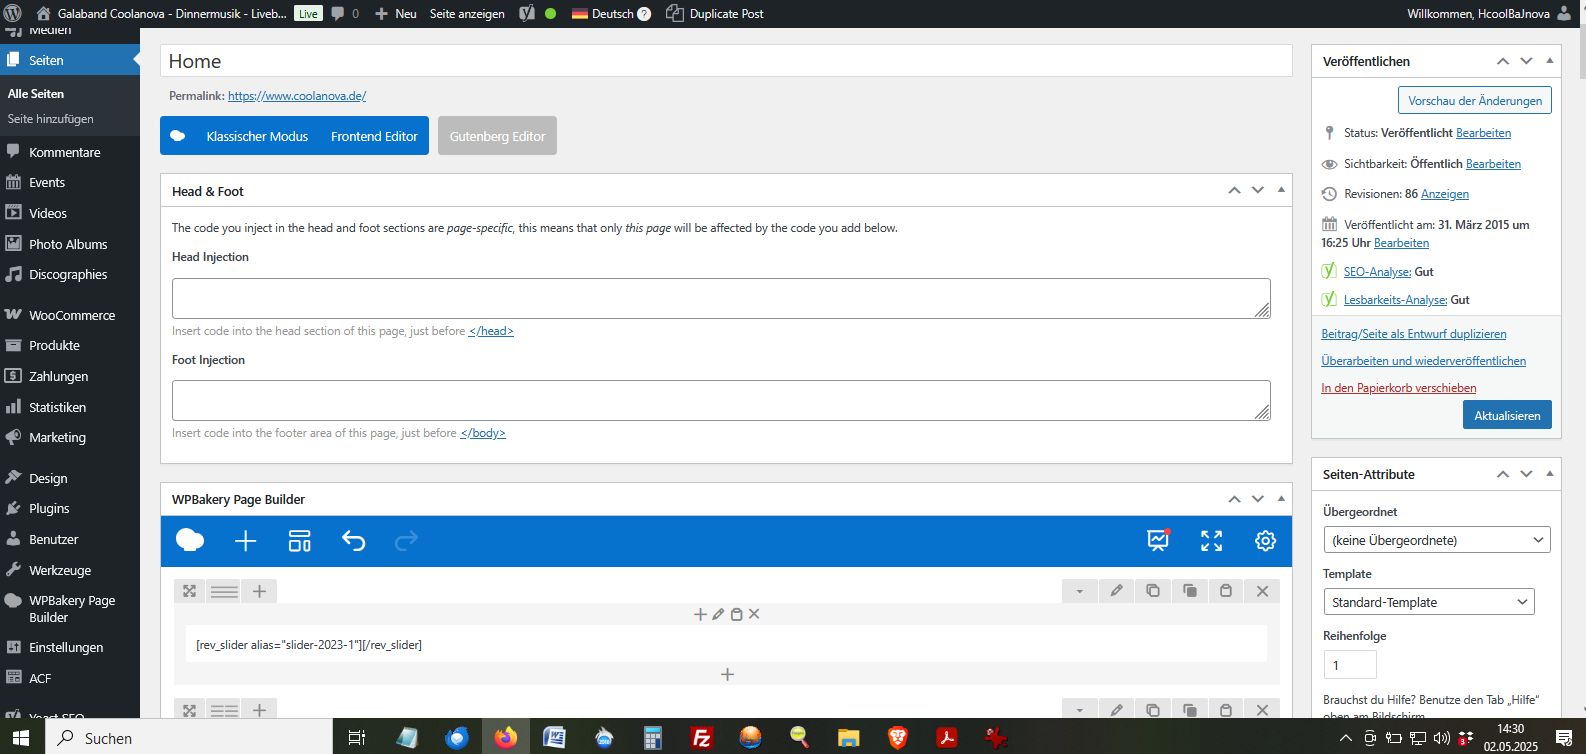
Task: Toggle the rev_slider row collapse arrow
Action: pyautogui.click(x=1079, y=591)
